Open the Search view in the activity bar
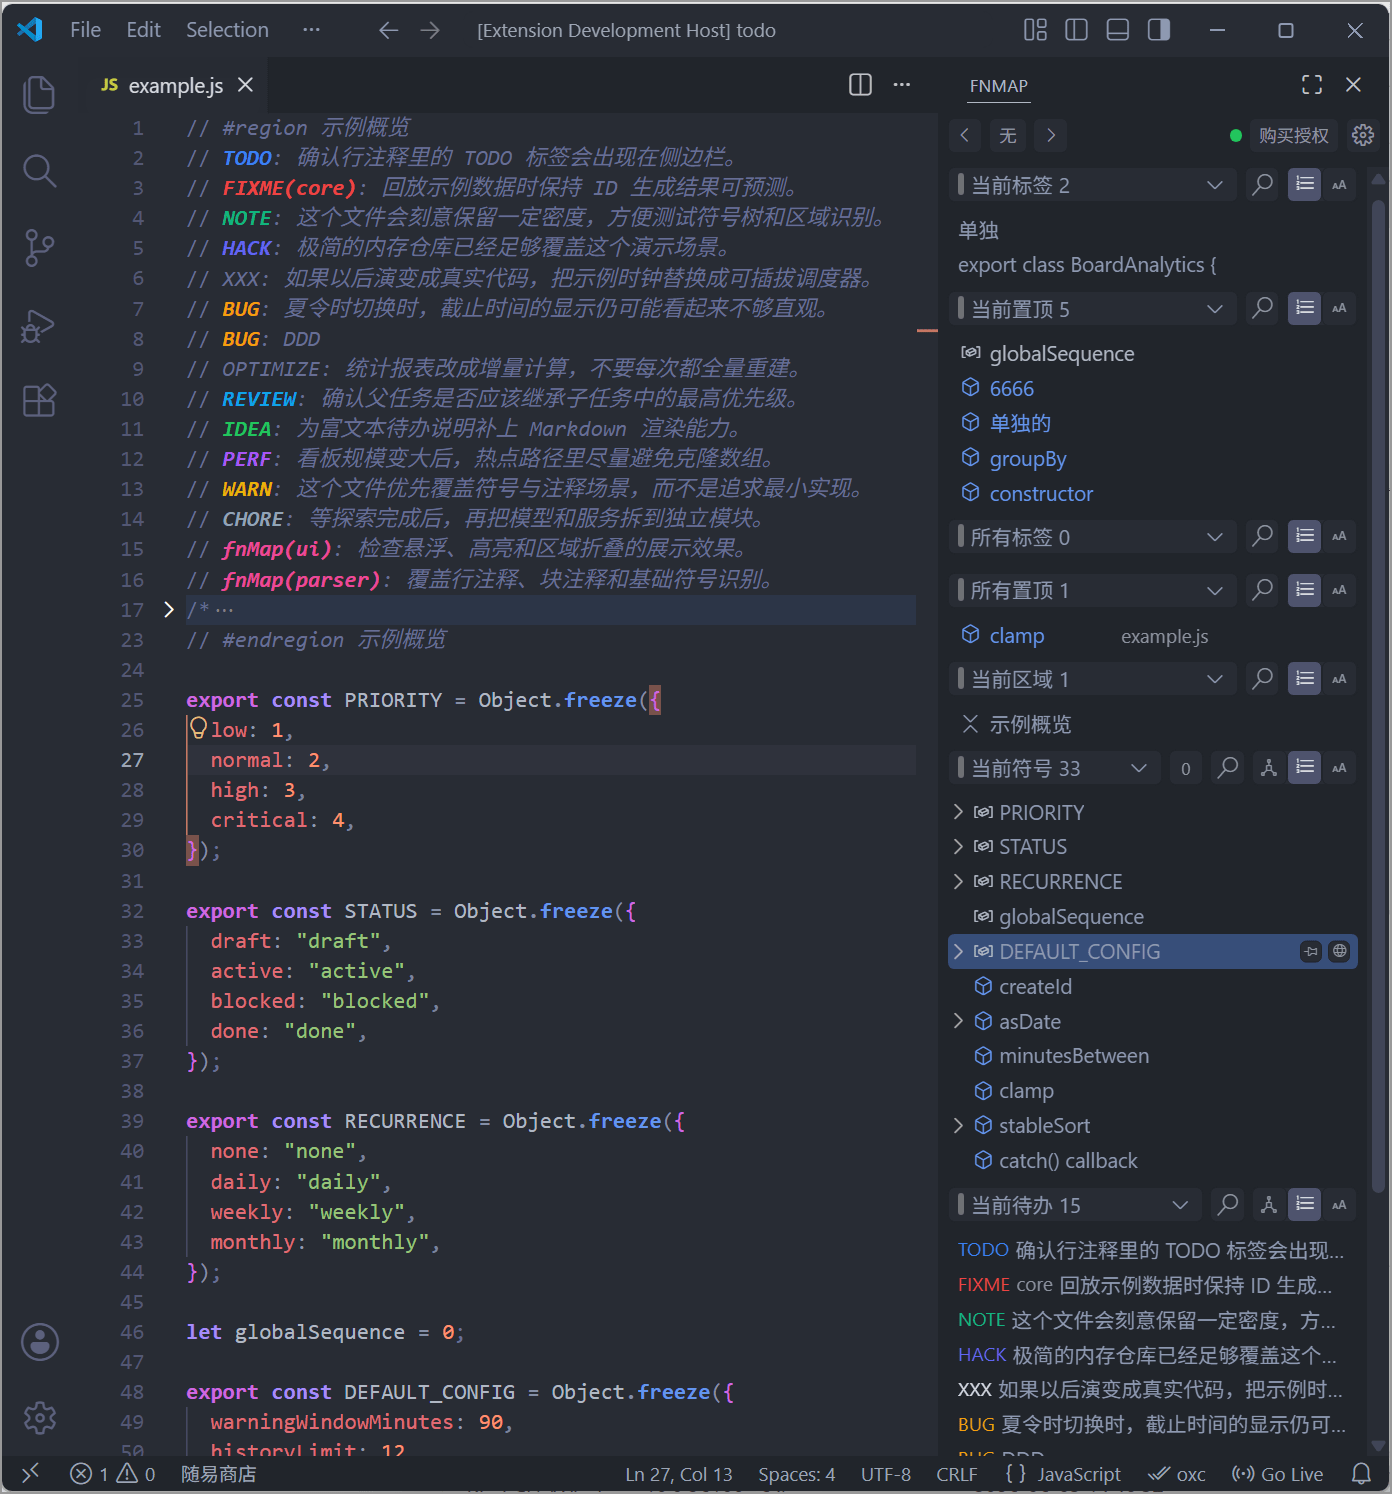The width and height of the screenshot is (1392, 1494). coord(39,171)
